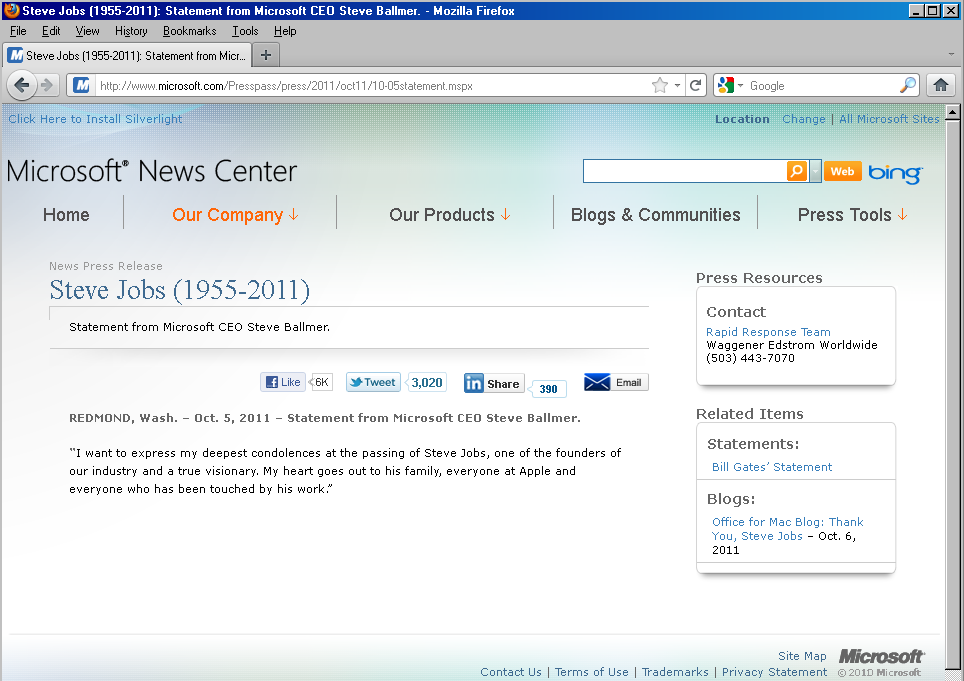
Task: Expand the Our Company menu
Action: coord(235,215)
